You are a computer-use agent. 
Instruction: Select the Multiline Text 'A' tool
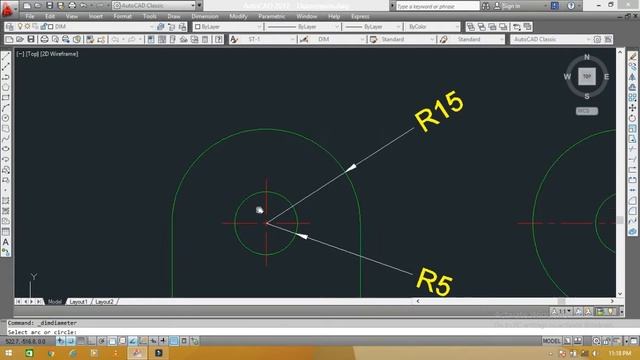coord(6,242)
